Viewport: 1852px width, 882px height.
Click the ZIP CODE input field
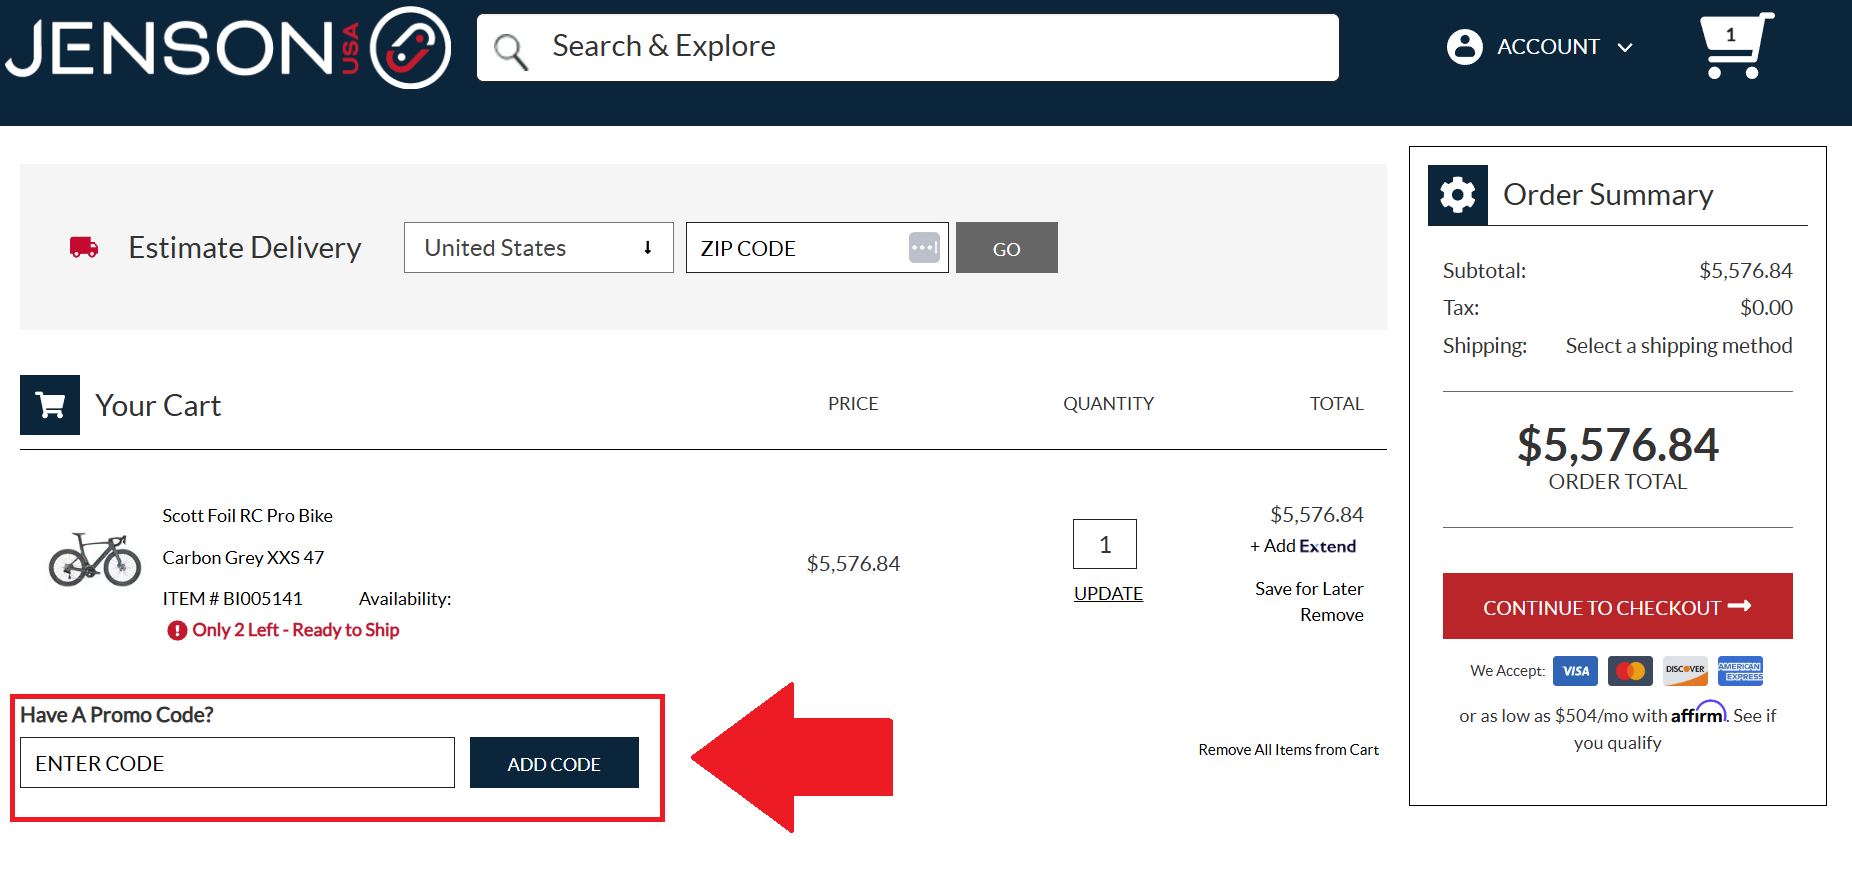817,247
